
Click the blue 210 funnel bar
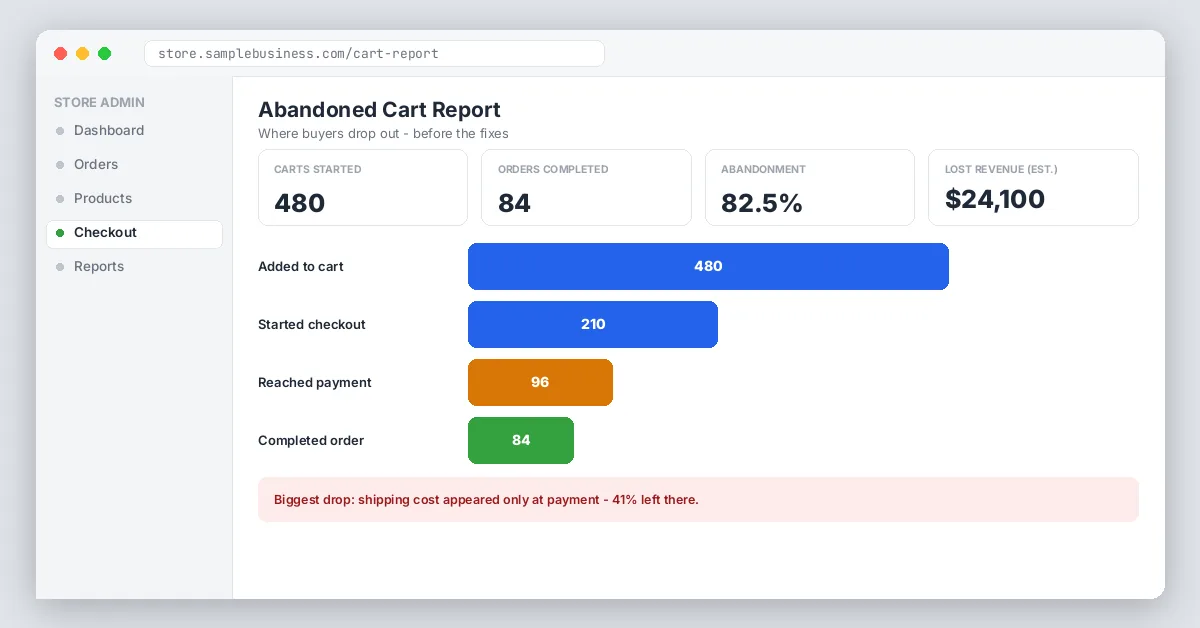coord(593,325)
